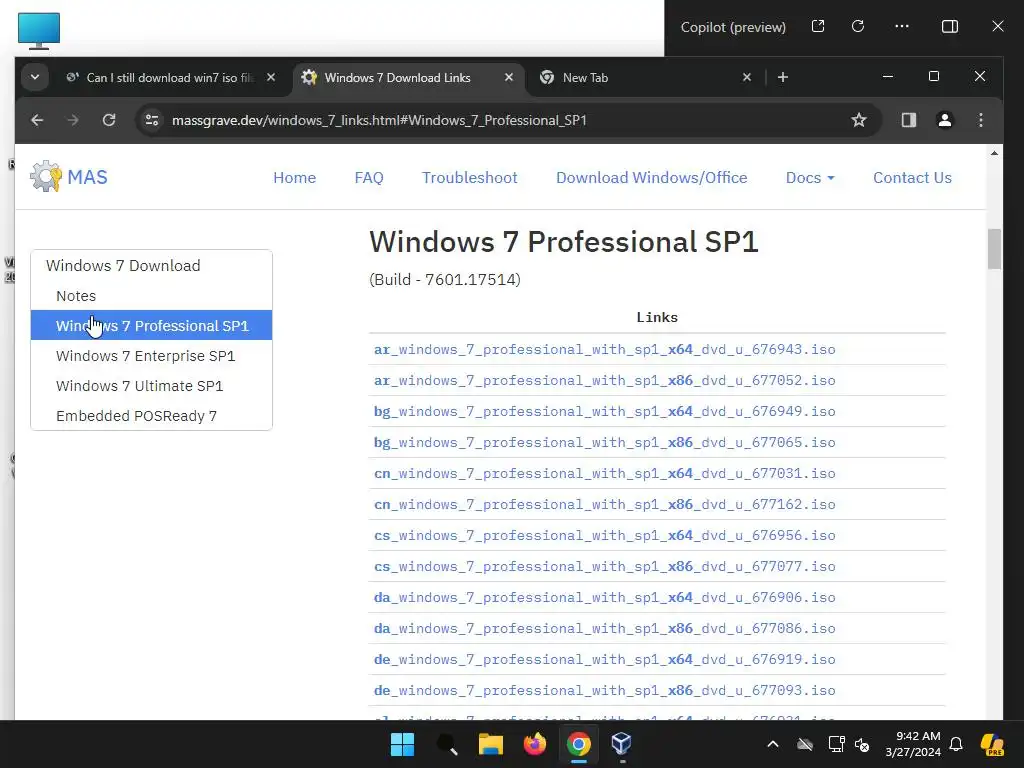Download de x64 ISO link 676919

pyautogui.click(x=605, y=660)
